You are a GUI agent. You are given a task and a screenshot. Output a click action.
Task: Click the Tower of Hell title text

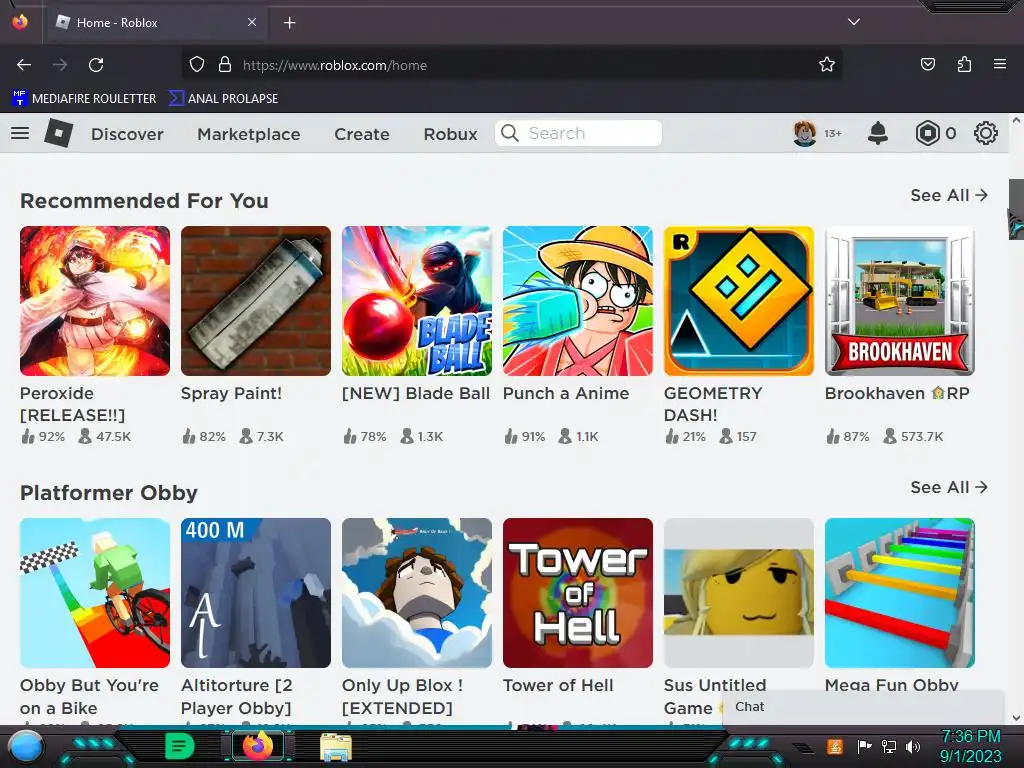[558, 685]
